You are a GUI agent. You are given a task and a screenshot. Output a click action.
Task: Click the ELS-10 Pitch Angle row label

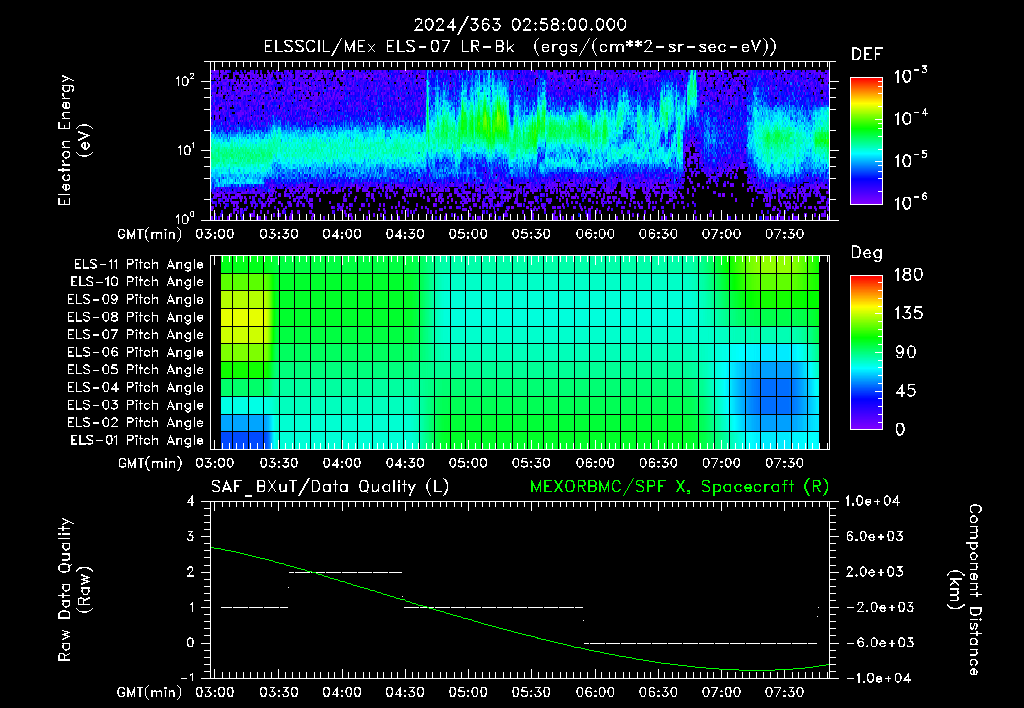[x=137, y=282]
